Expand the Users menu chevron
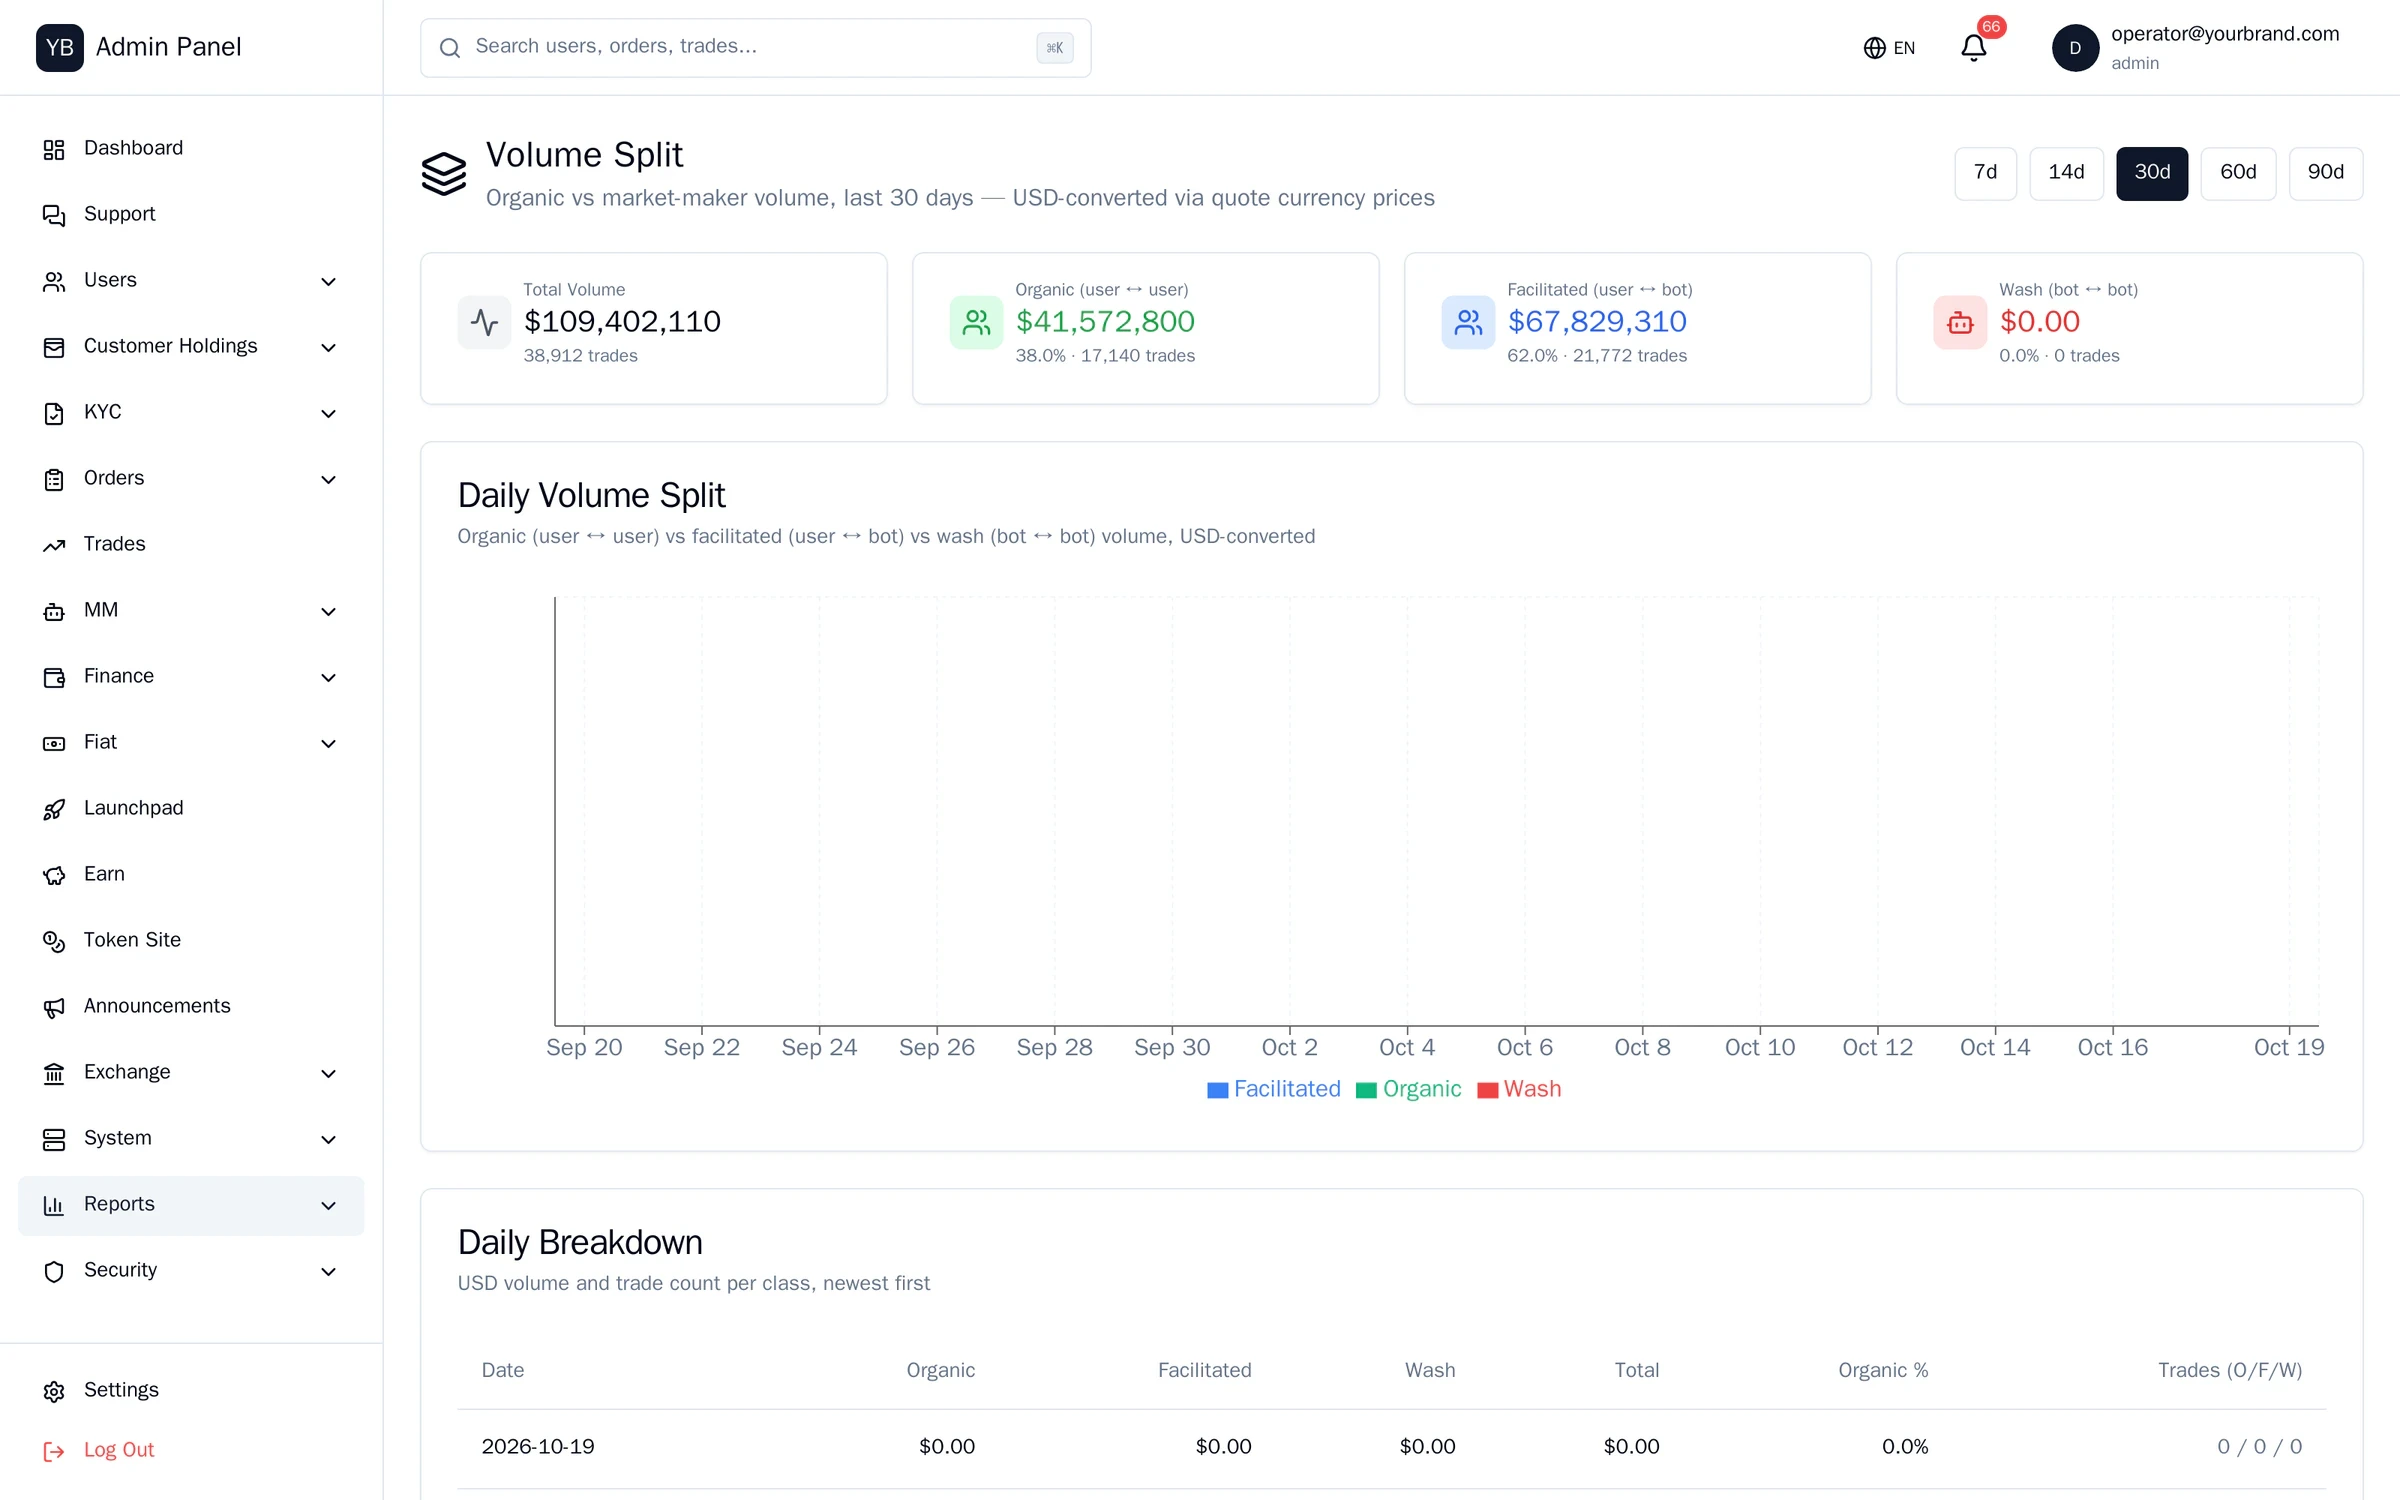This screenshot has width=2400, height=1500. [x=328, y=281]
